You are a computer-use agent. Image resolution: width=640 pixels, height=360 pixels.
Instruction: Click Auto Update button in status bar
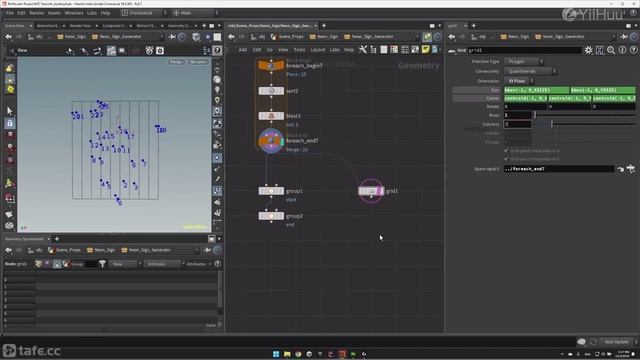point(616,342)
